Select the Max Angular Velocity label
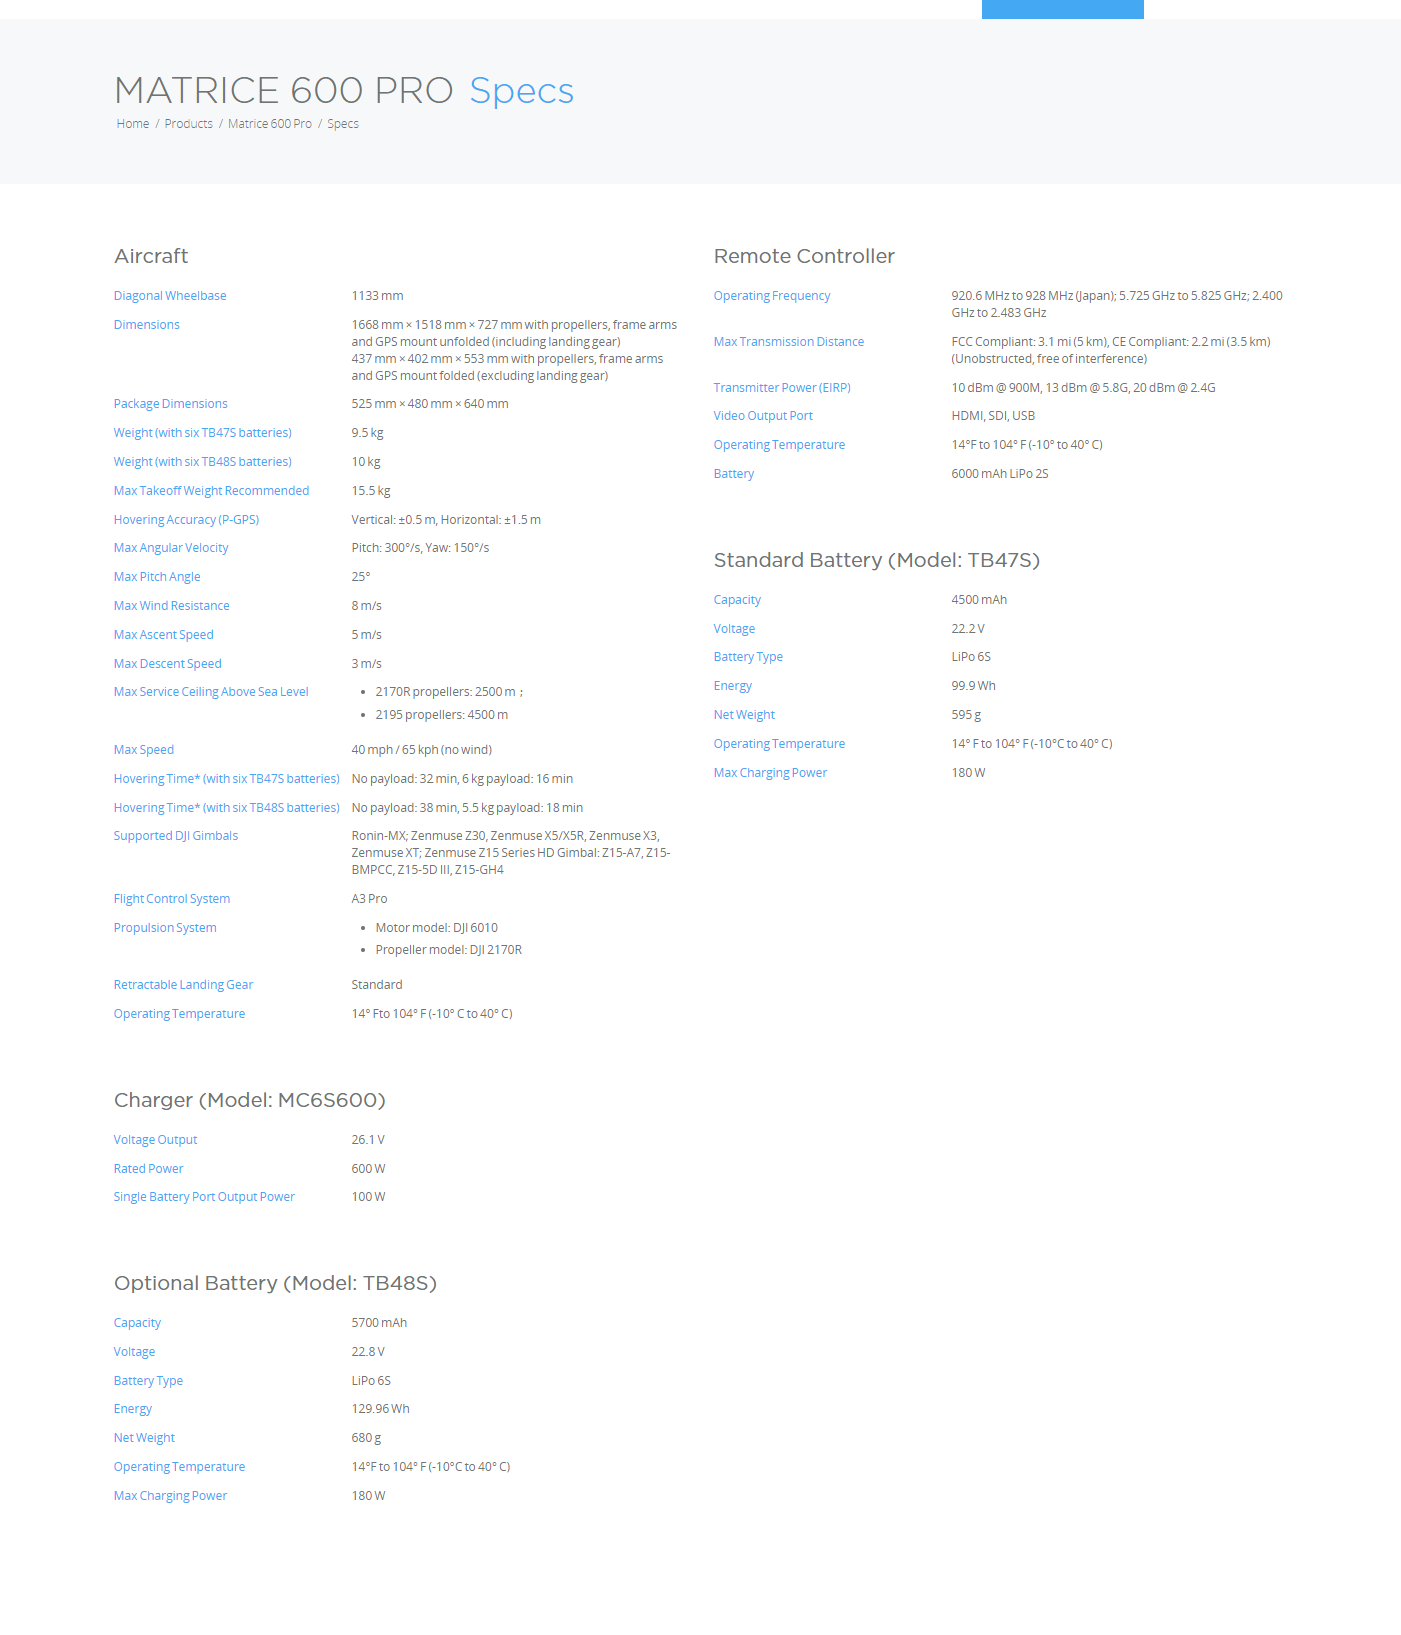Image resolution: width=1401 pixels, height=1635 pixels. 171,548
